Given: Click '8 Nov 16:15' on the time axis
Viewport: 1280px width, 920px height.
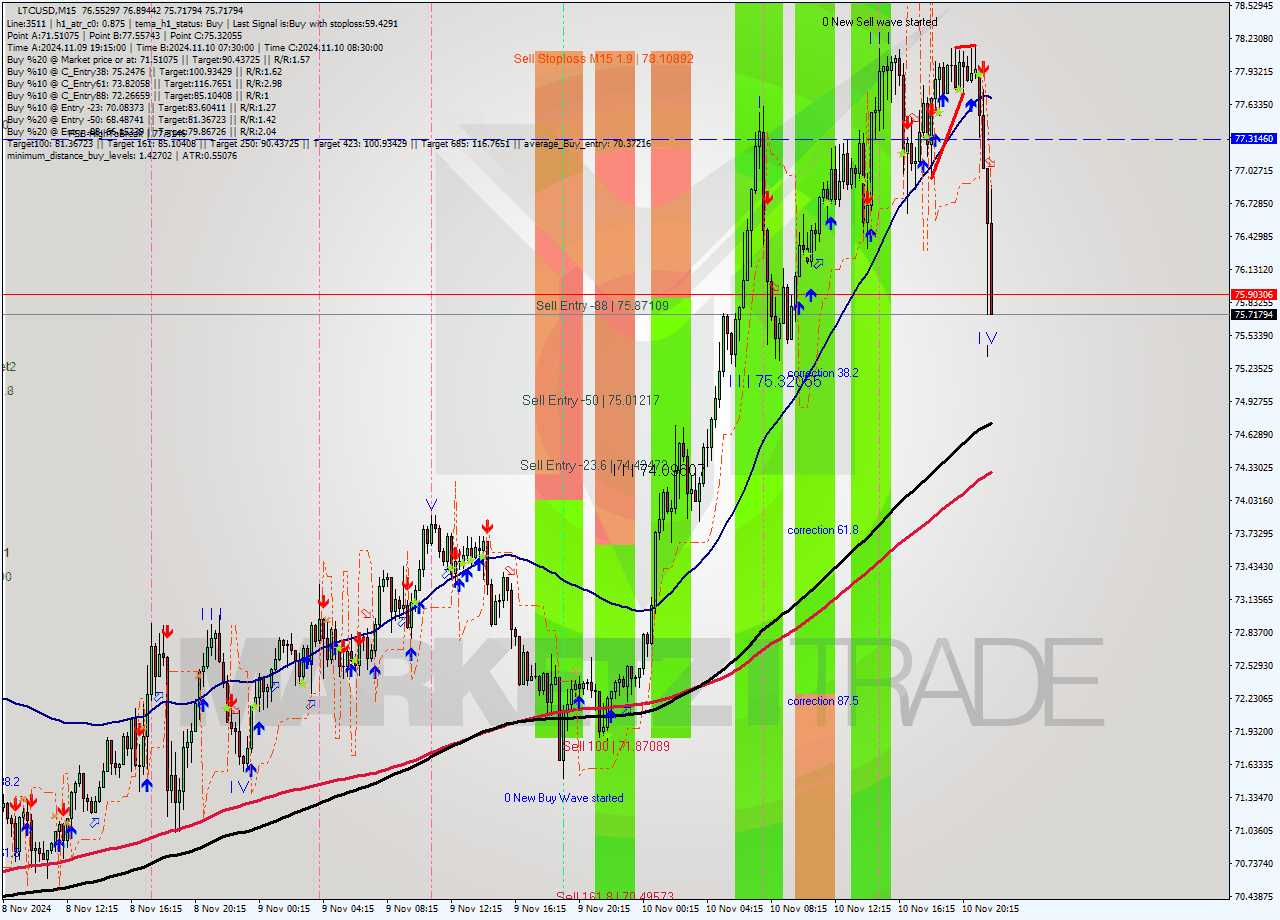Looking at the screenshot, I should tap(158, 909).
